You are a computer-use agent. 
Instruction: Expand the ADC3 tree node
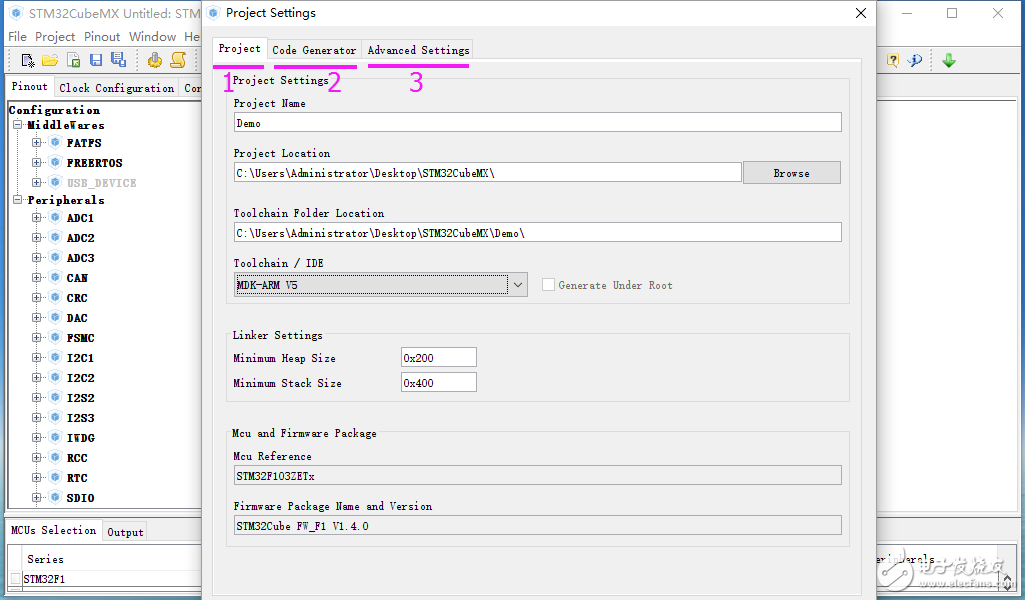coord(37,258)
